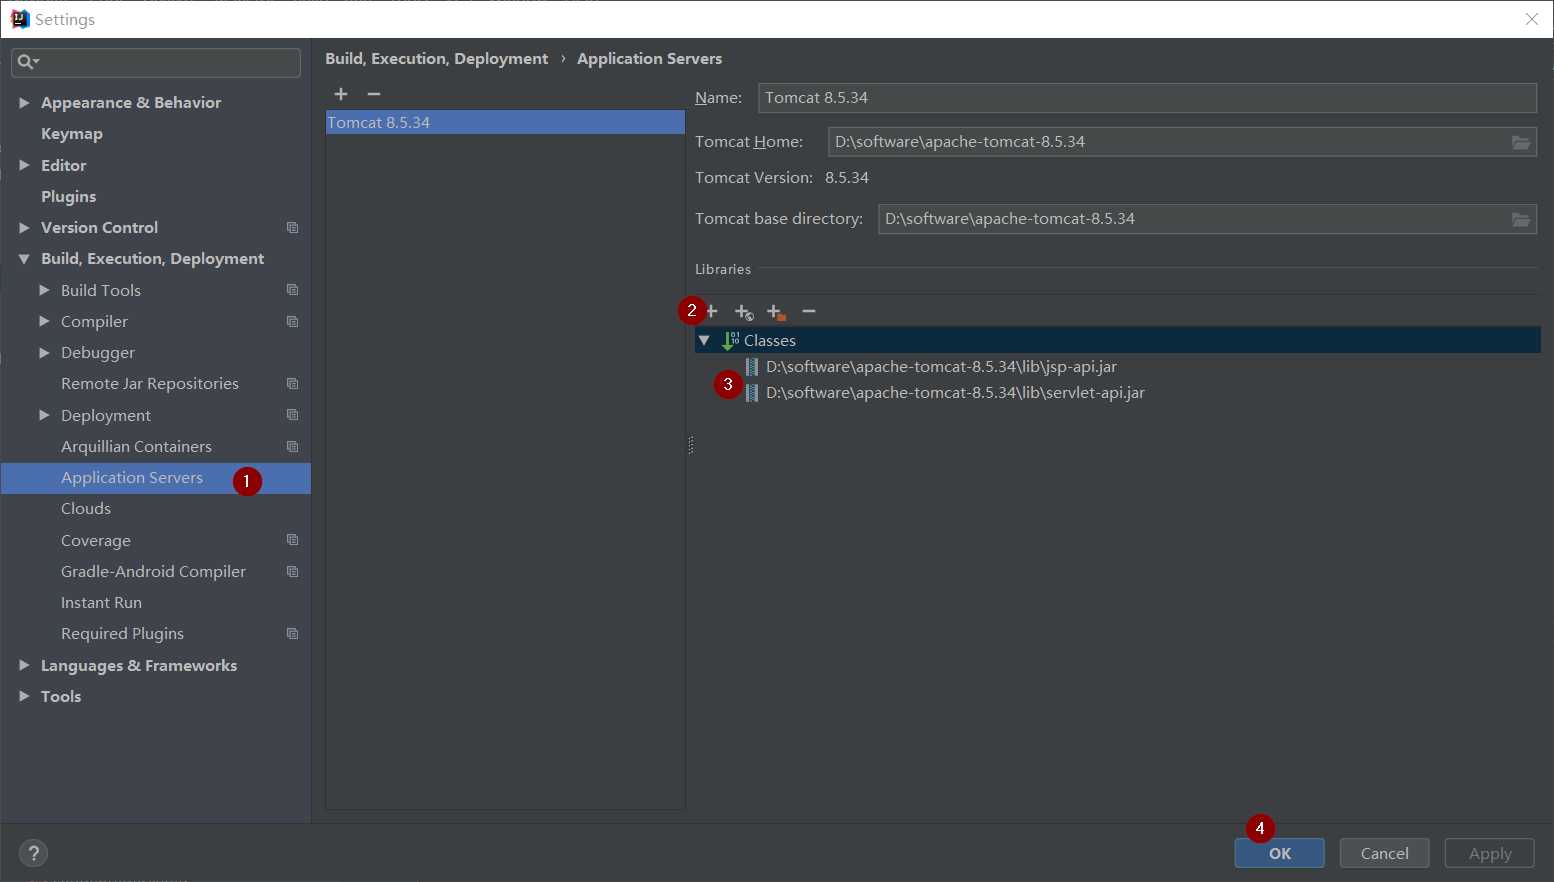The width and height of the screenshot is (1554, 882).
Task: Click the Cancel button
Action: (1384, 853)
